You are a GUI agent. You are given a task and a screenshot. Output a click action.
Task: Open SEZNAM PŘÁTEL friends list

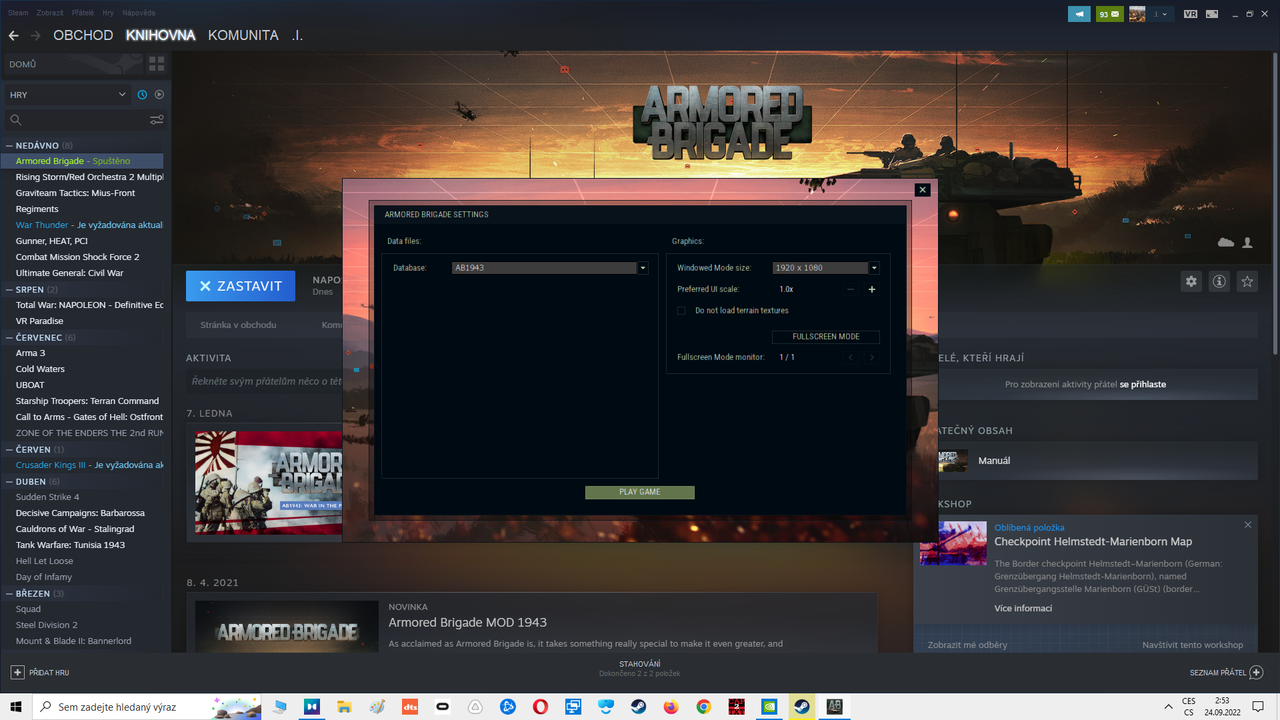[x=1226, y=672]
